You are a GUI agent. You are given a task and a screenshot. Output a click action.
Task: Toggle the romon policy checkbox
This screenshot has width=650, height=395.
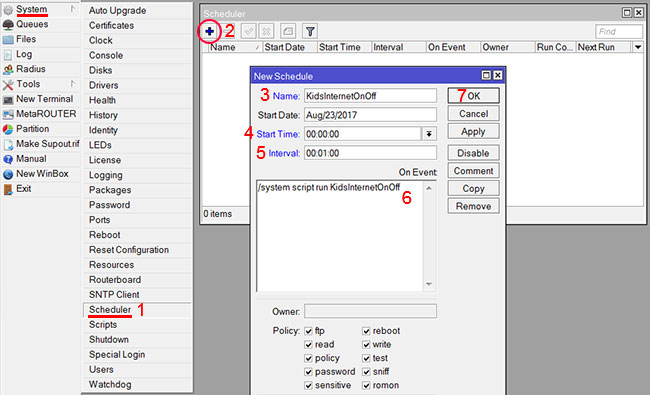366,385
